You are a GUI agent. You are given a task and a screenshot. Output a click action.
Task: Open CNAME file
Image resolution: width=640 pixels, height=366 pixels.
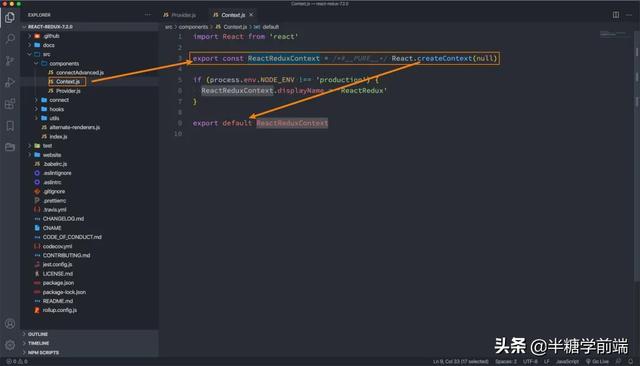tap(89, 228)
